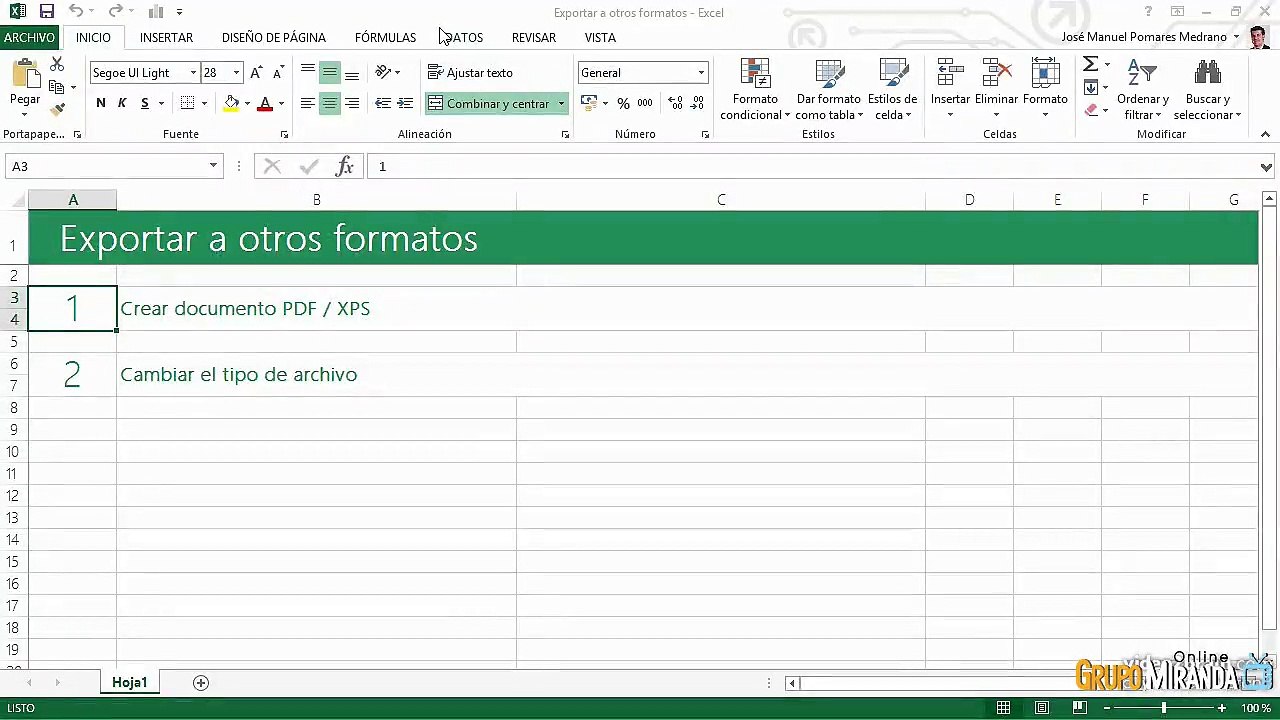Switch to the REVISAR tab
This screenshot has height=720, width=1280.
(534, 37)
